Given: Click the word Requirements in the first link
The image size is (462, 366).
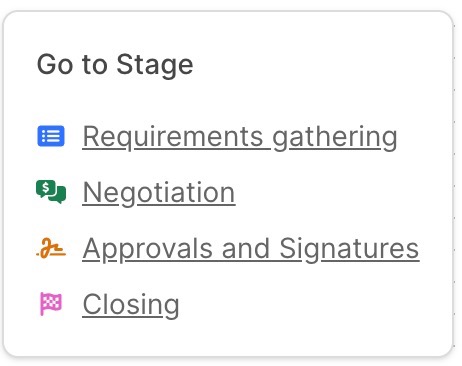Looking at the screenshot, I should pos(173,137).
